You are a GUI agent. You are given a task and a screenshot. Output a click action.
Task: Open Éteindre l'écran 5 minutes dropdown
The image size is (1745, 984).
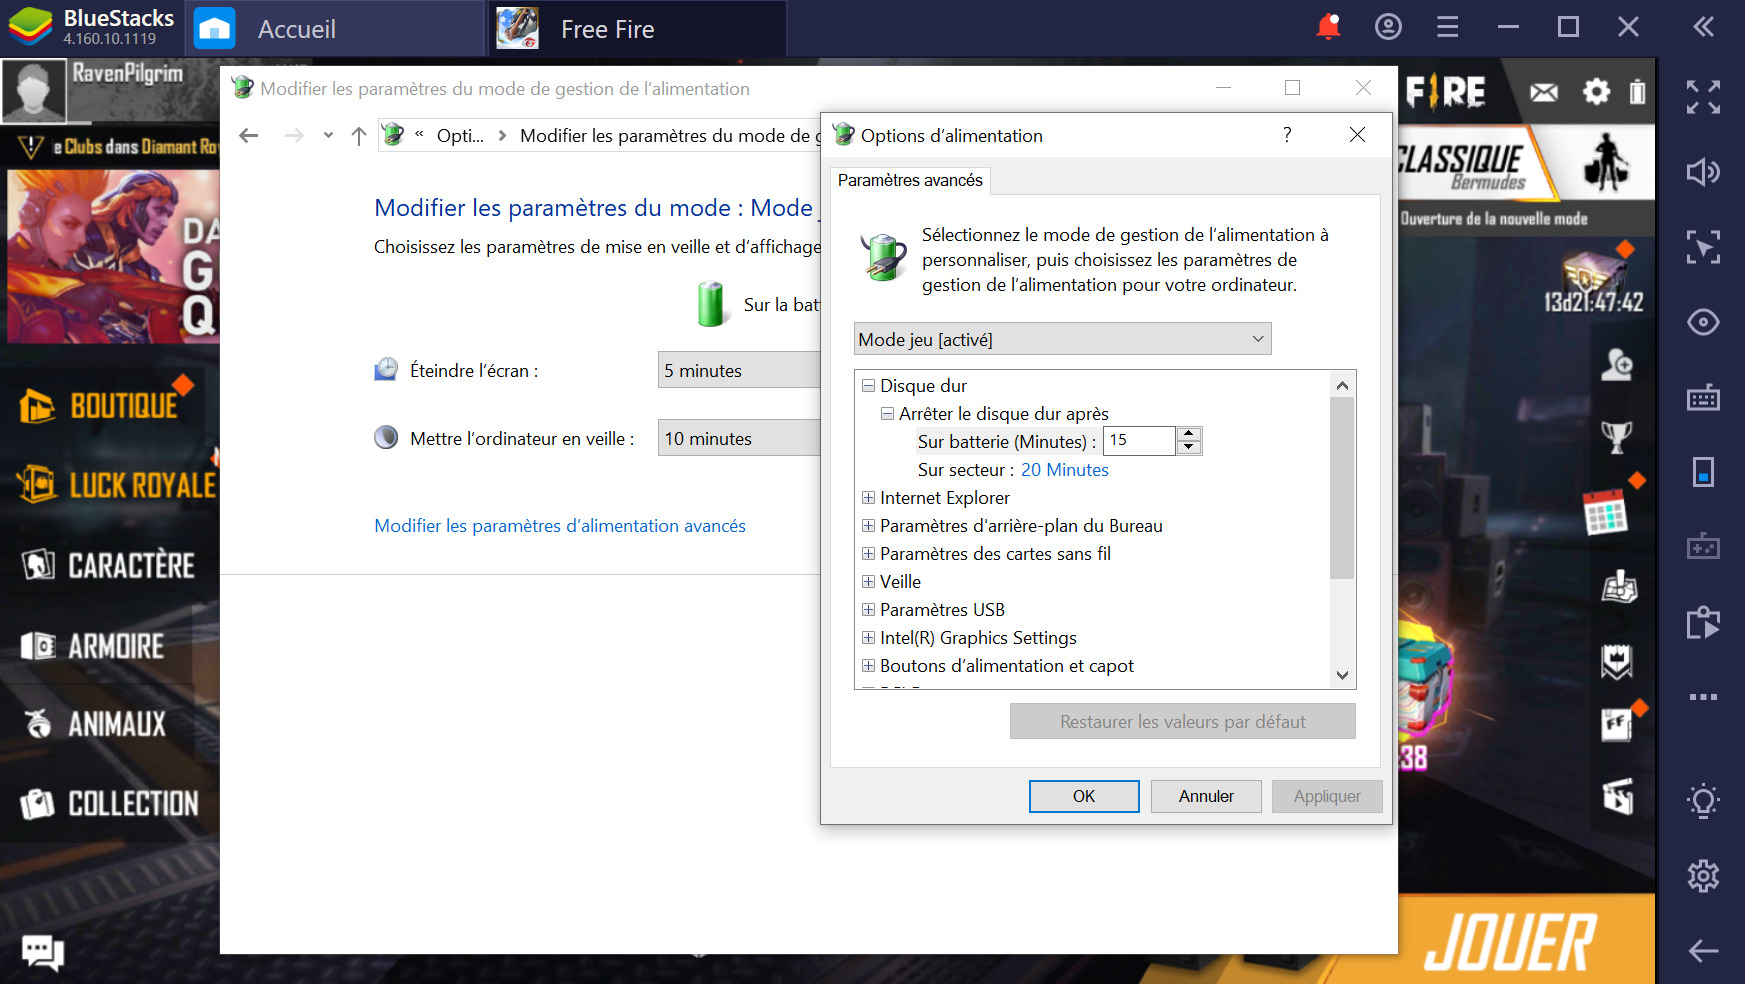[x=739, y=370]
